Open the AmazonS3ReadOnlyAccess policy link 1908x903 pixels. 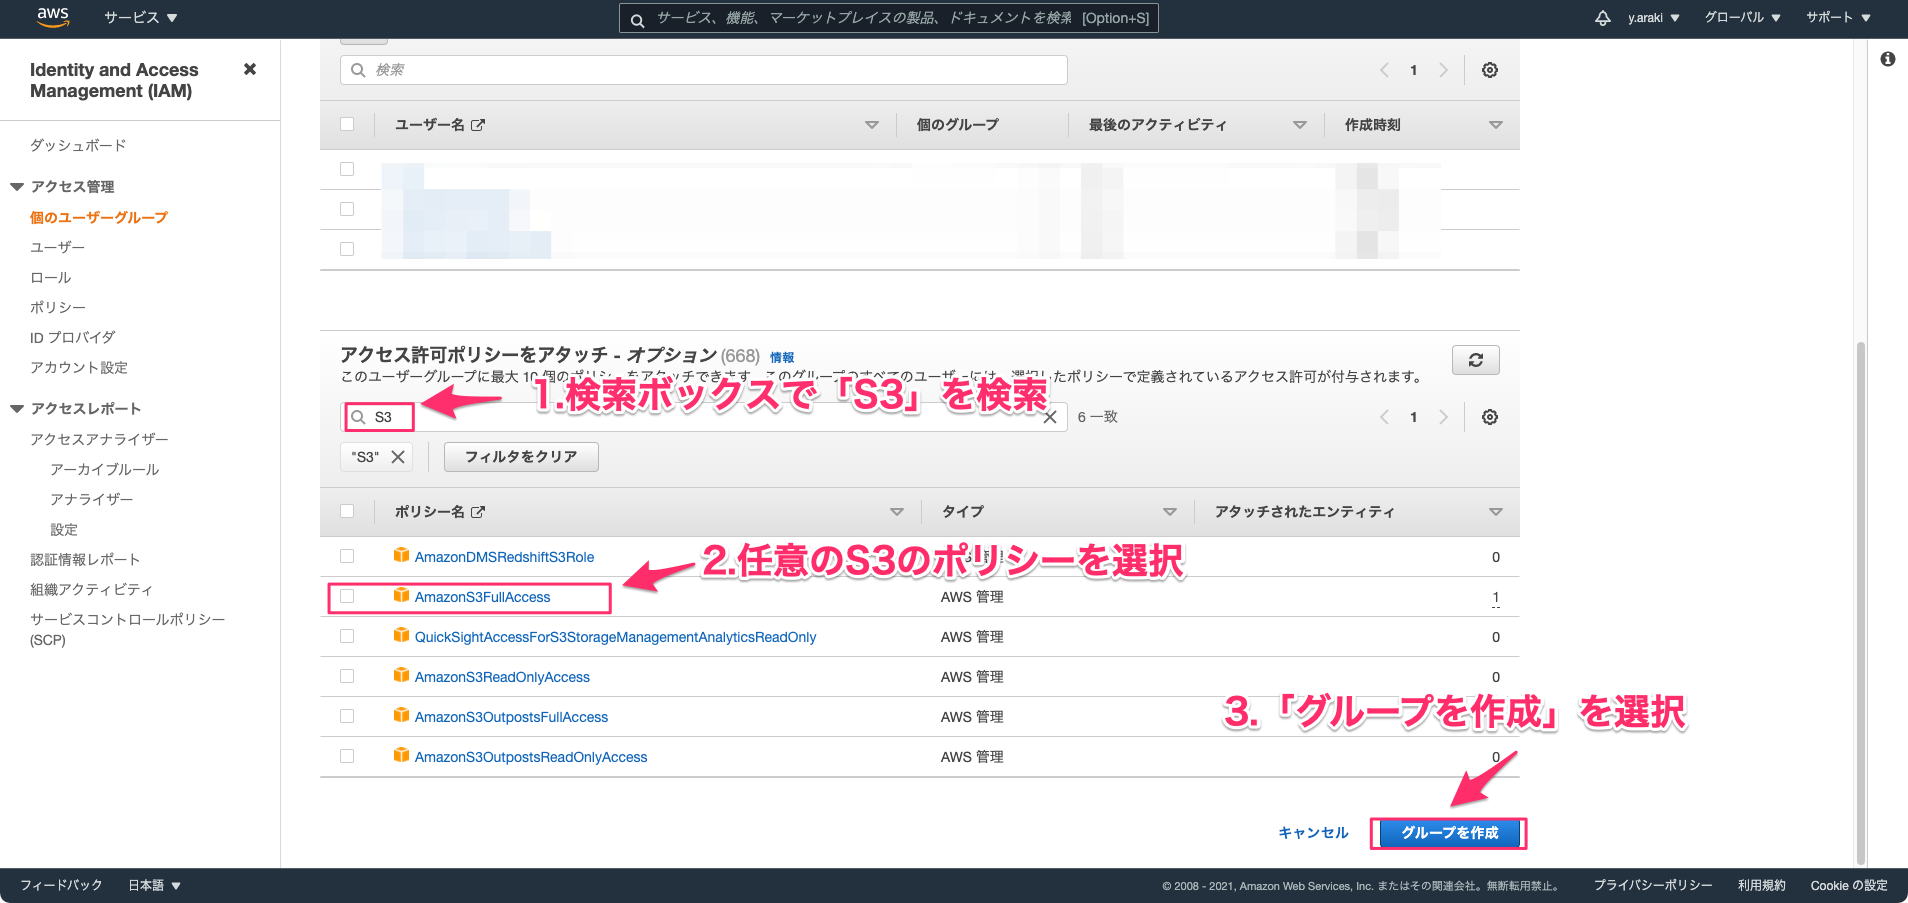[x=502, y=677]
